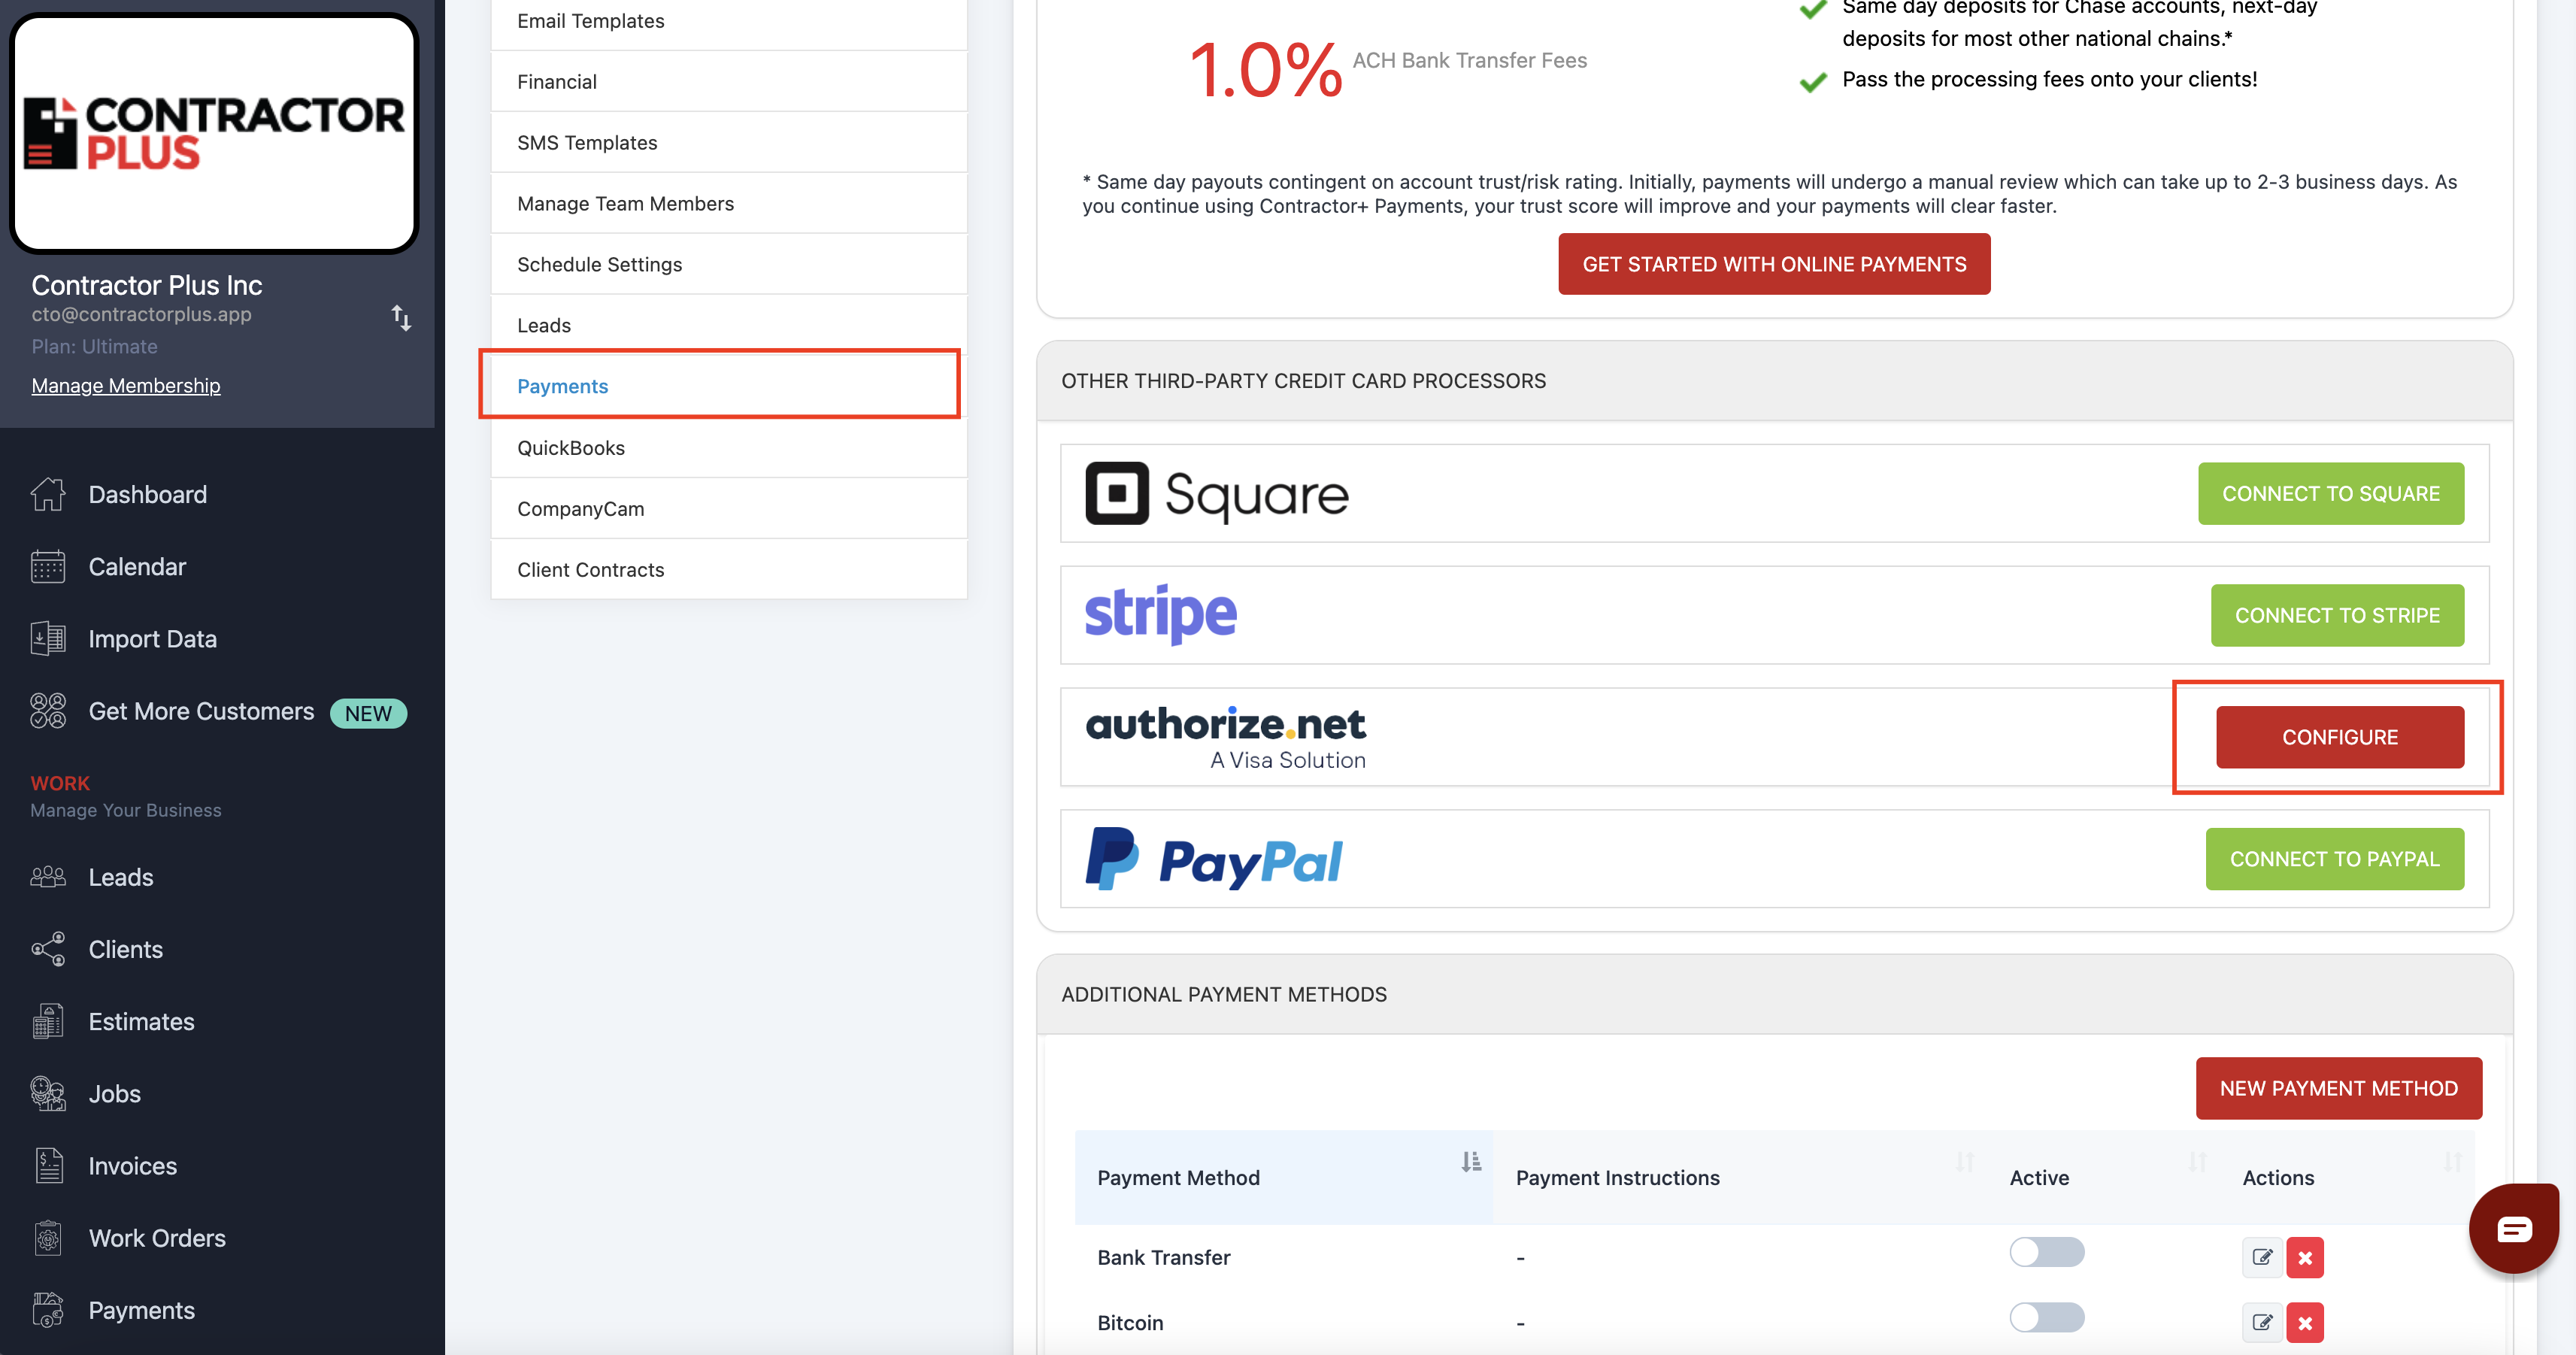Switch company with the up-down arrows

click(401, 318)
